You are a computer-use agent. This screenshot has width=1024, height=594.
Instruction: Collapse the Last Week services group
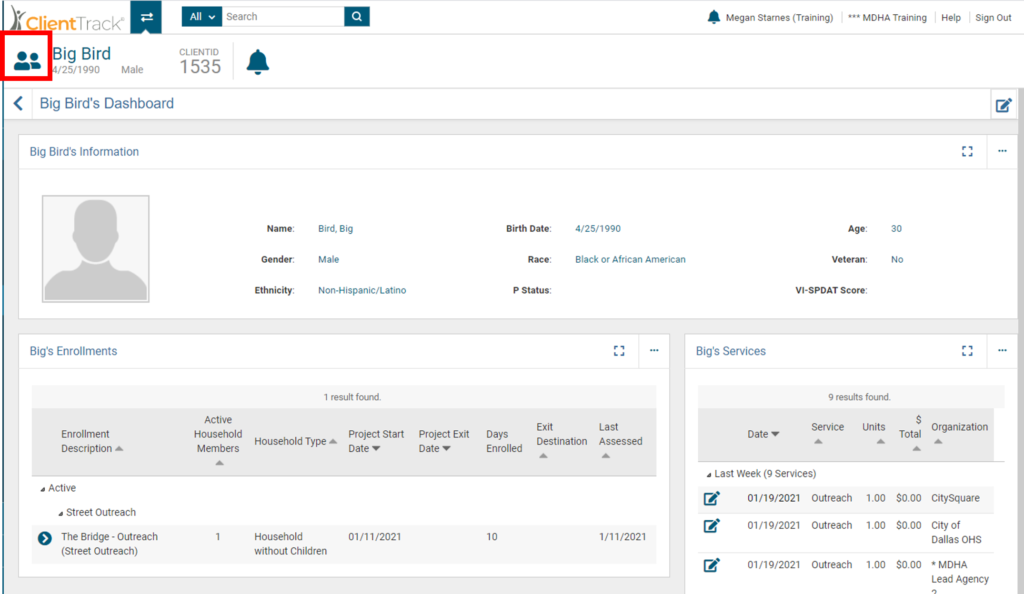709,475
